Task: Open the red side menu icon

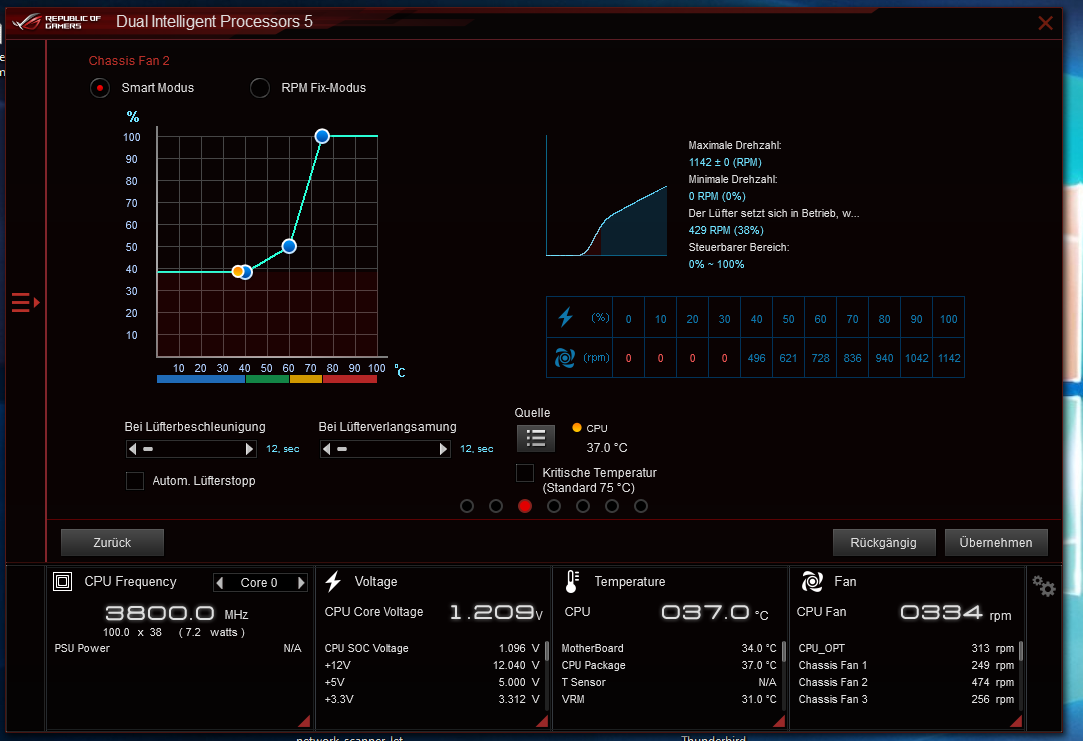Action: point(25,302)
